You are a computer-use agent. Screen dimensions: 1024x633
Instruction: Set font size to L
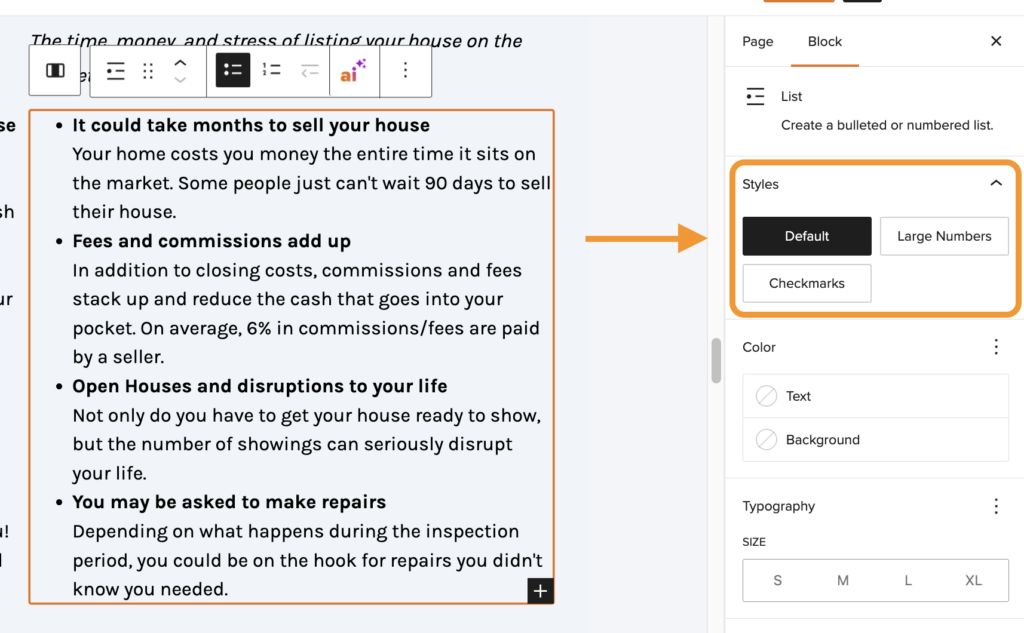click(x=908, y=580)
